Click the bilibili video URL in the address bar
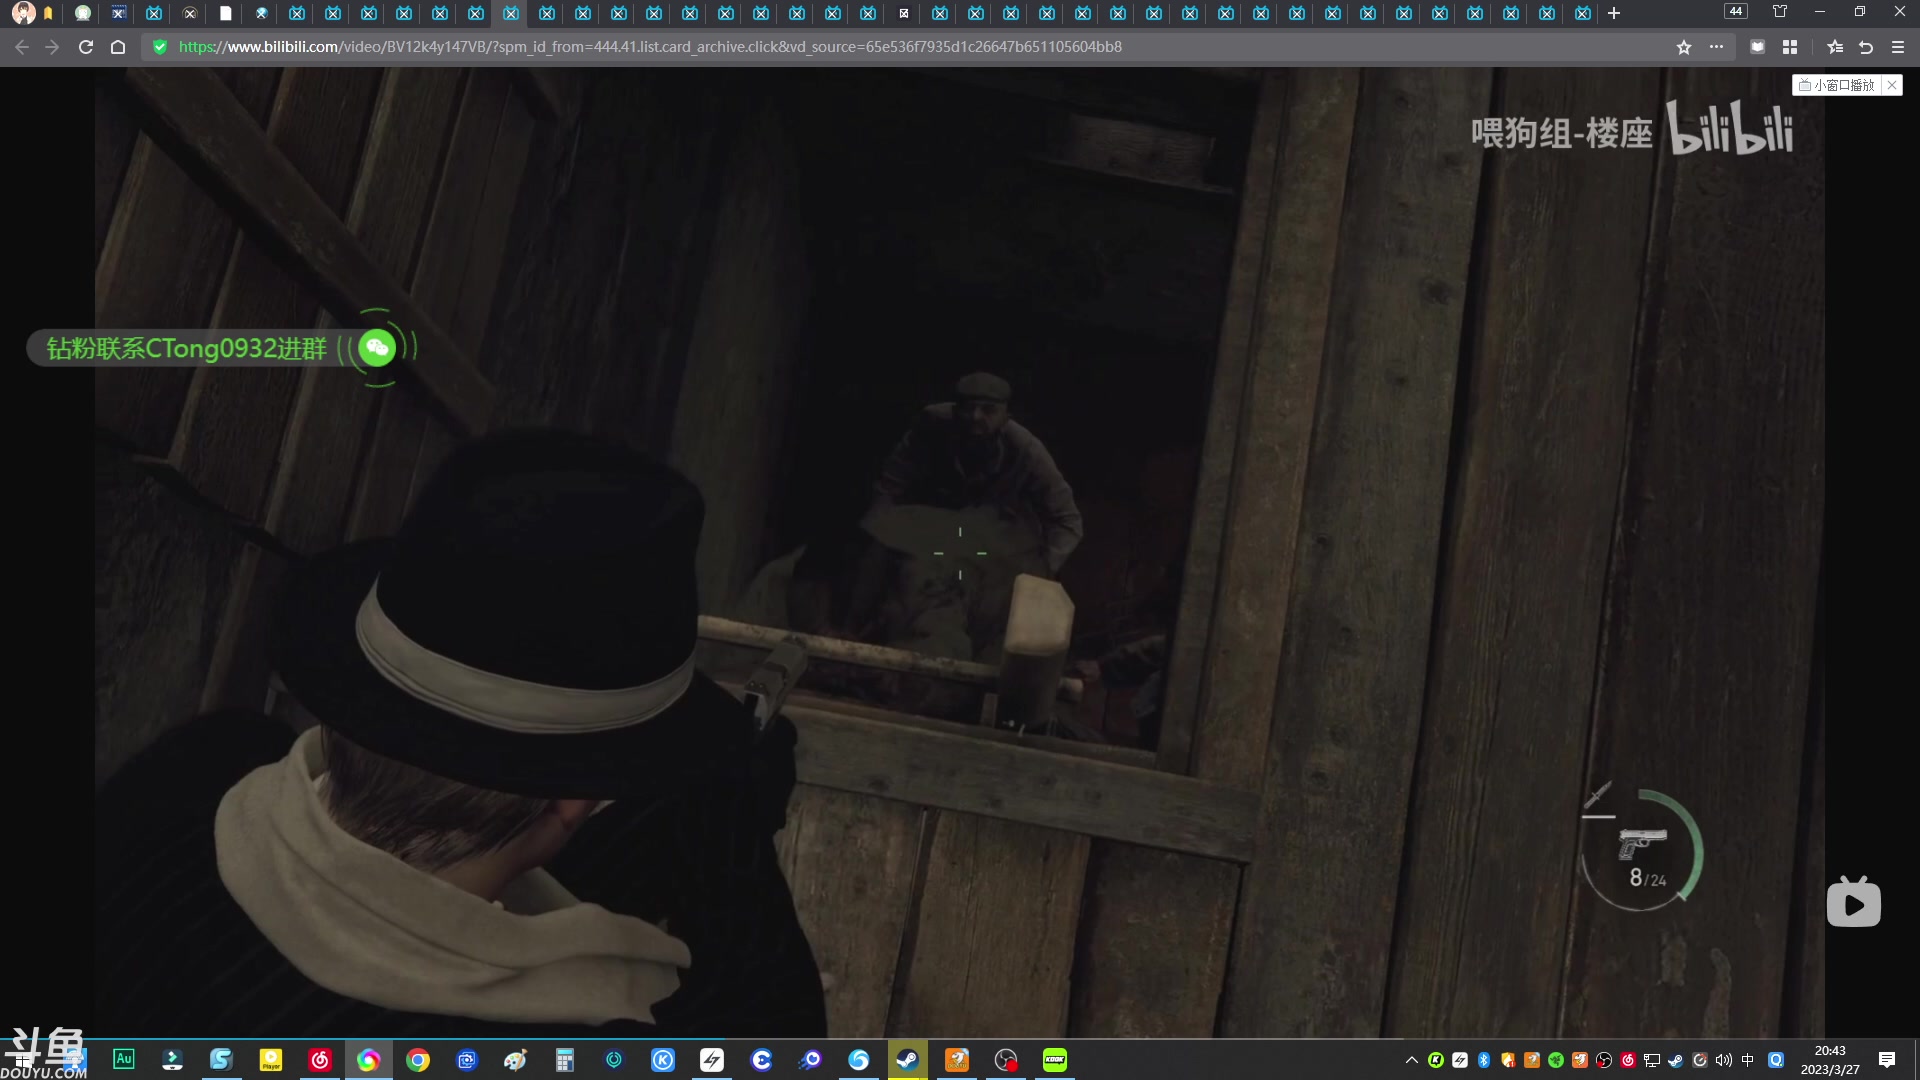The width and height of the screenshot is (1920, 1080). 650,47
